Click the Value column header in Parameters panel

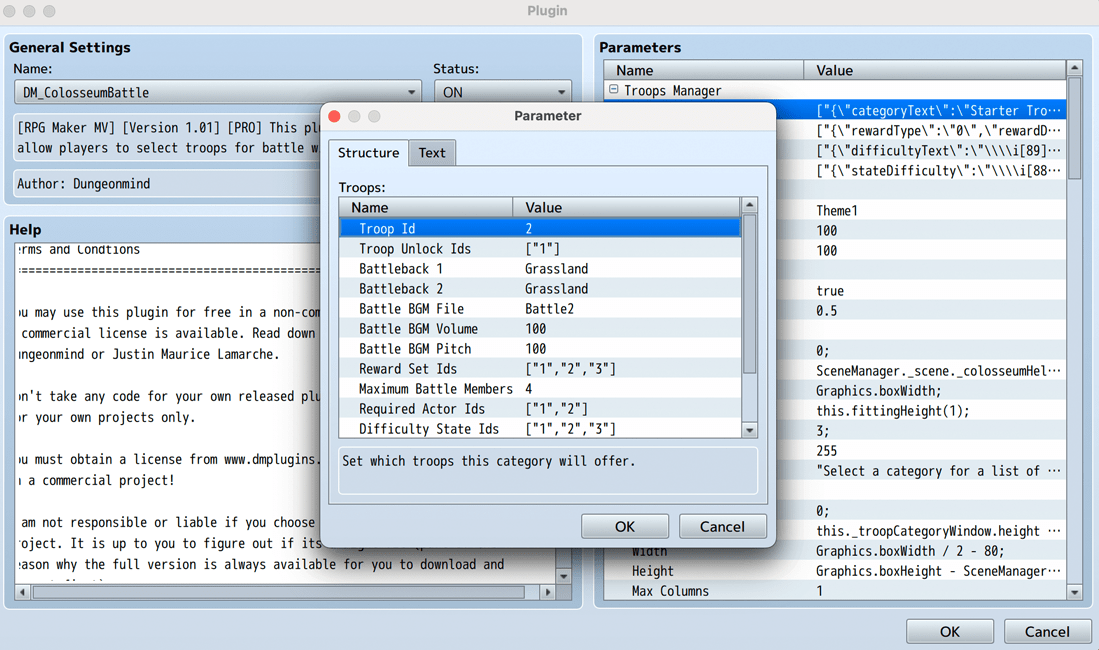[934, 70]
